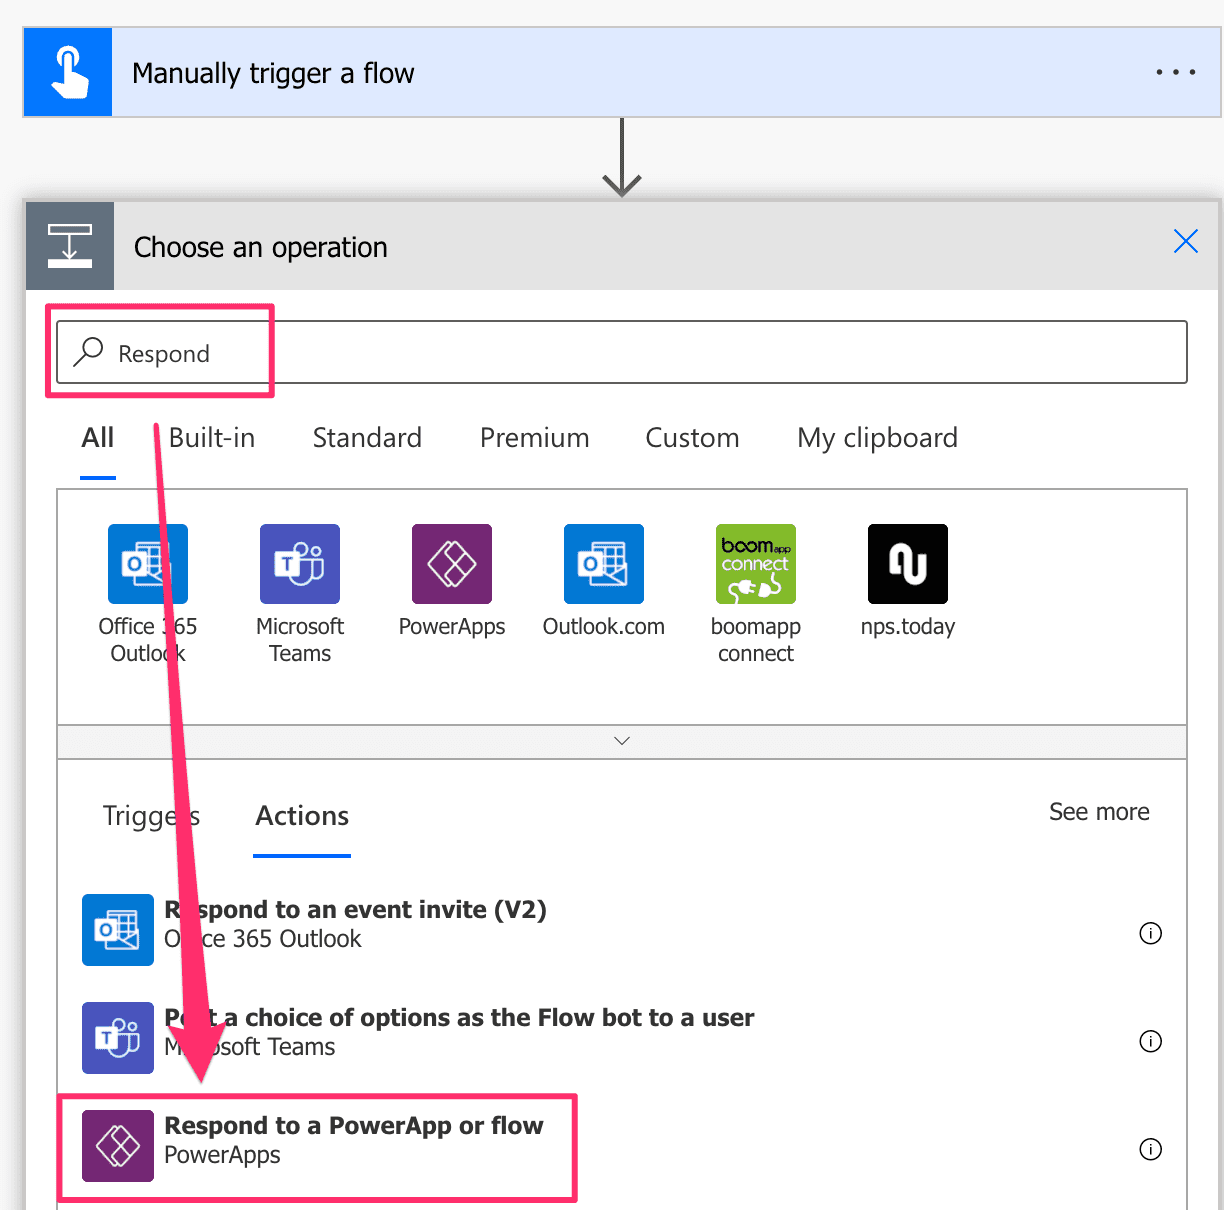The image size is (1224, 1210).
Task: Choose the nps.today connector icon
Action: (908, 564)
